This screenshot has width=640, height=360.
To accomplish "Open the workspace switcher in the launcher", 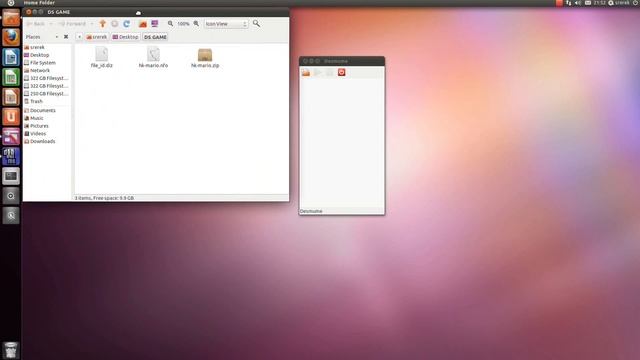I will [x=11, y=176].
